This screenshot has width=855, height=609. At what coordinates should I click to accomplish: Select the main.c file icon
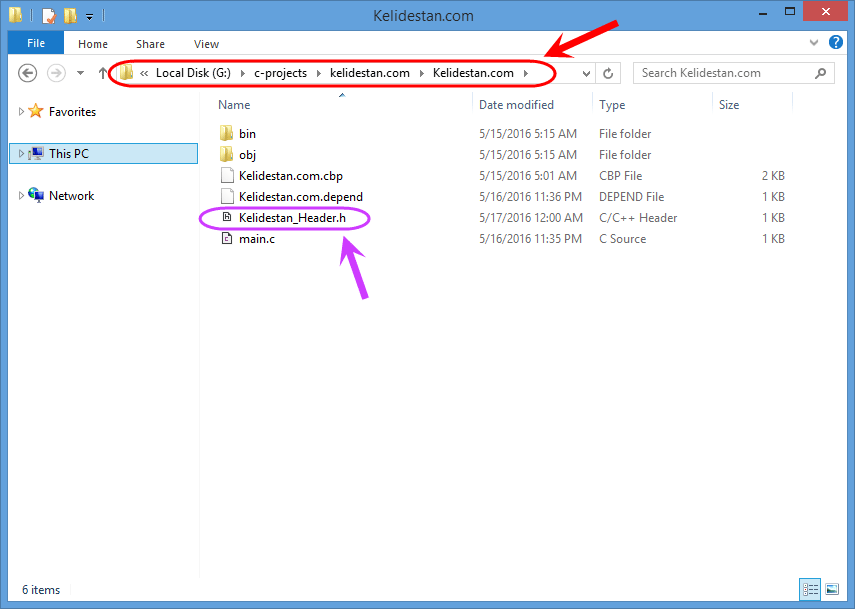click(x=227, y=238)
